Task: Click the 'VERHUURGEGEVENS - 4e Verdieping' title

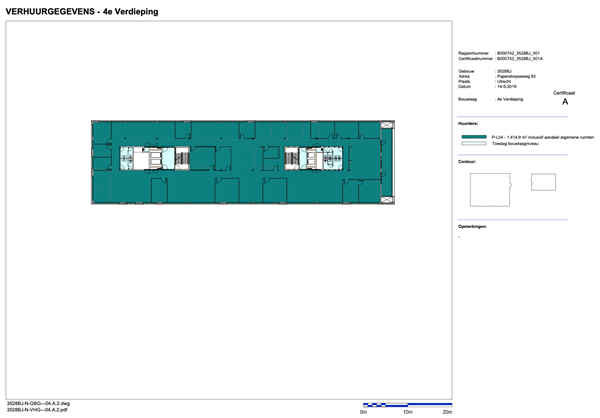Action: (x=82, y=11)
